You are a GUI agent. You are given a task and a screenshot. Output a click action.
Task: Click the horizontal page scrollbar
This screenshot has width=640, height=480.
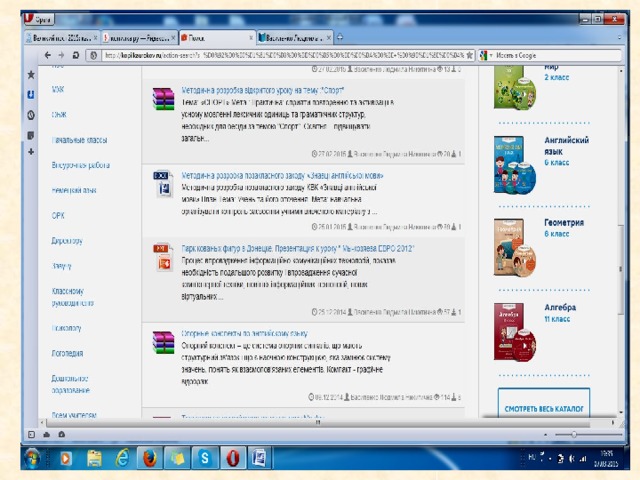point(318,423)
